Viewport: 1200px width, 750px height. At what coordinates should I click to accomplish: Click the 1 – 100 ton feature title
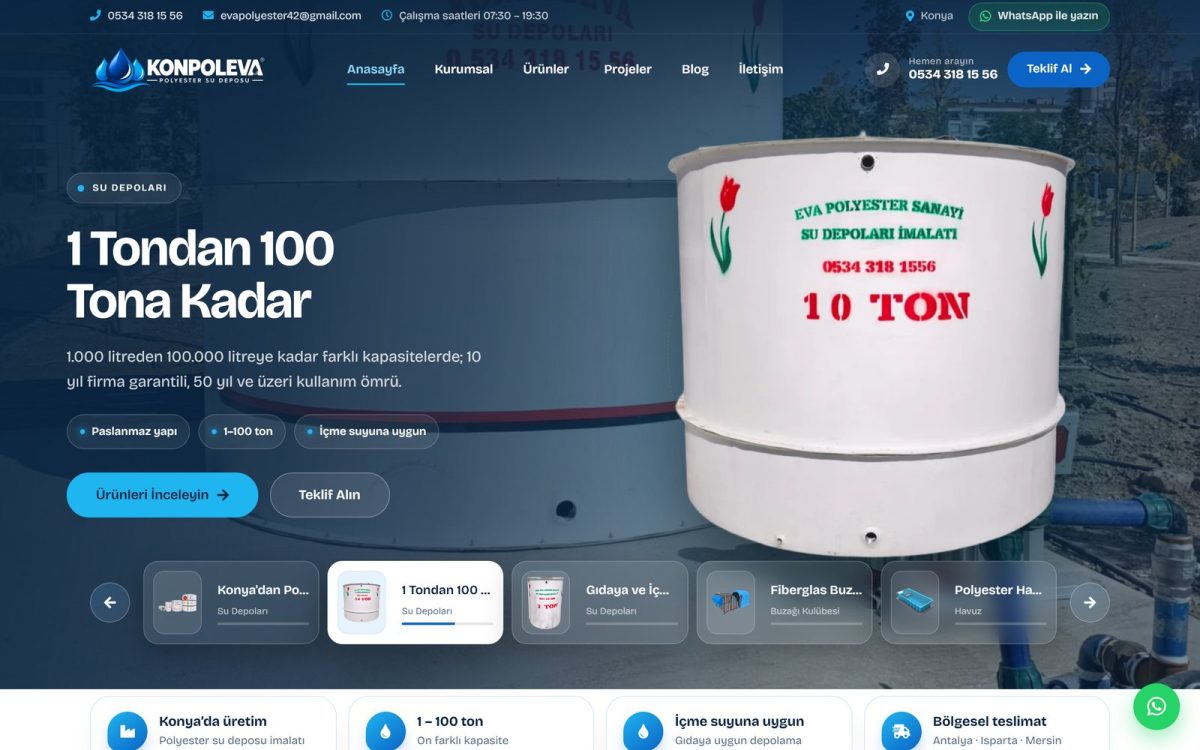pos(450,721)
